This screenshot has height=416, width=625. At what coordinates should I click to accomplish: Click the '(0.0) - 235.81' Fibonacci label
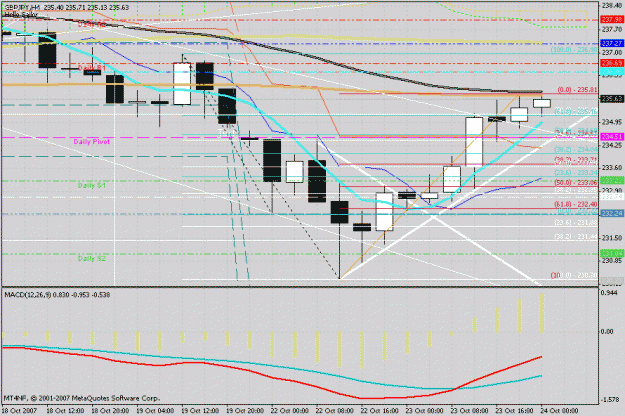tap(577, 90)
